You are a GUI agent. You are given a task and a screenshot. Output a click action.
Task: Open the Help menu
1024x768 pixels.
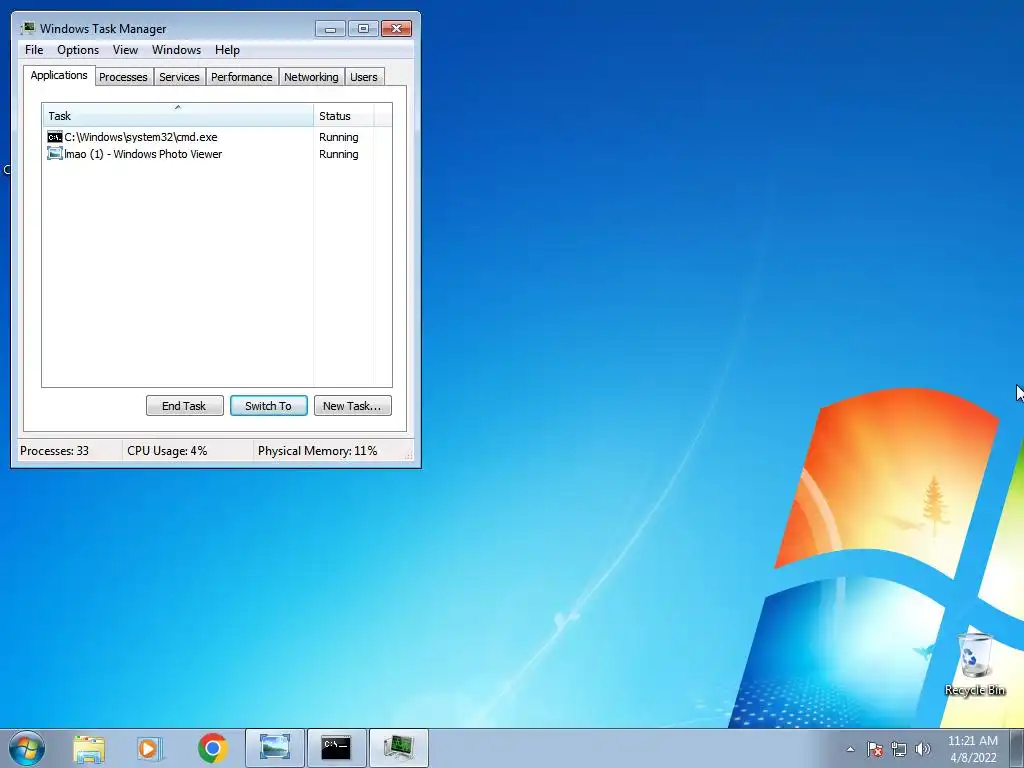click(x=227, y=50)
